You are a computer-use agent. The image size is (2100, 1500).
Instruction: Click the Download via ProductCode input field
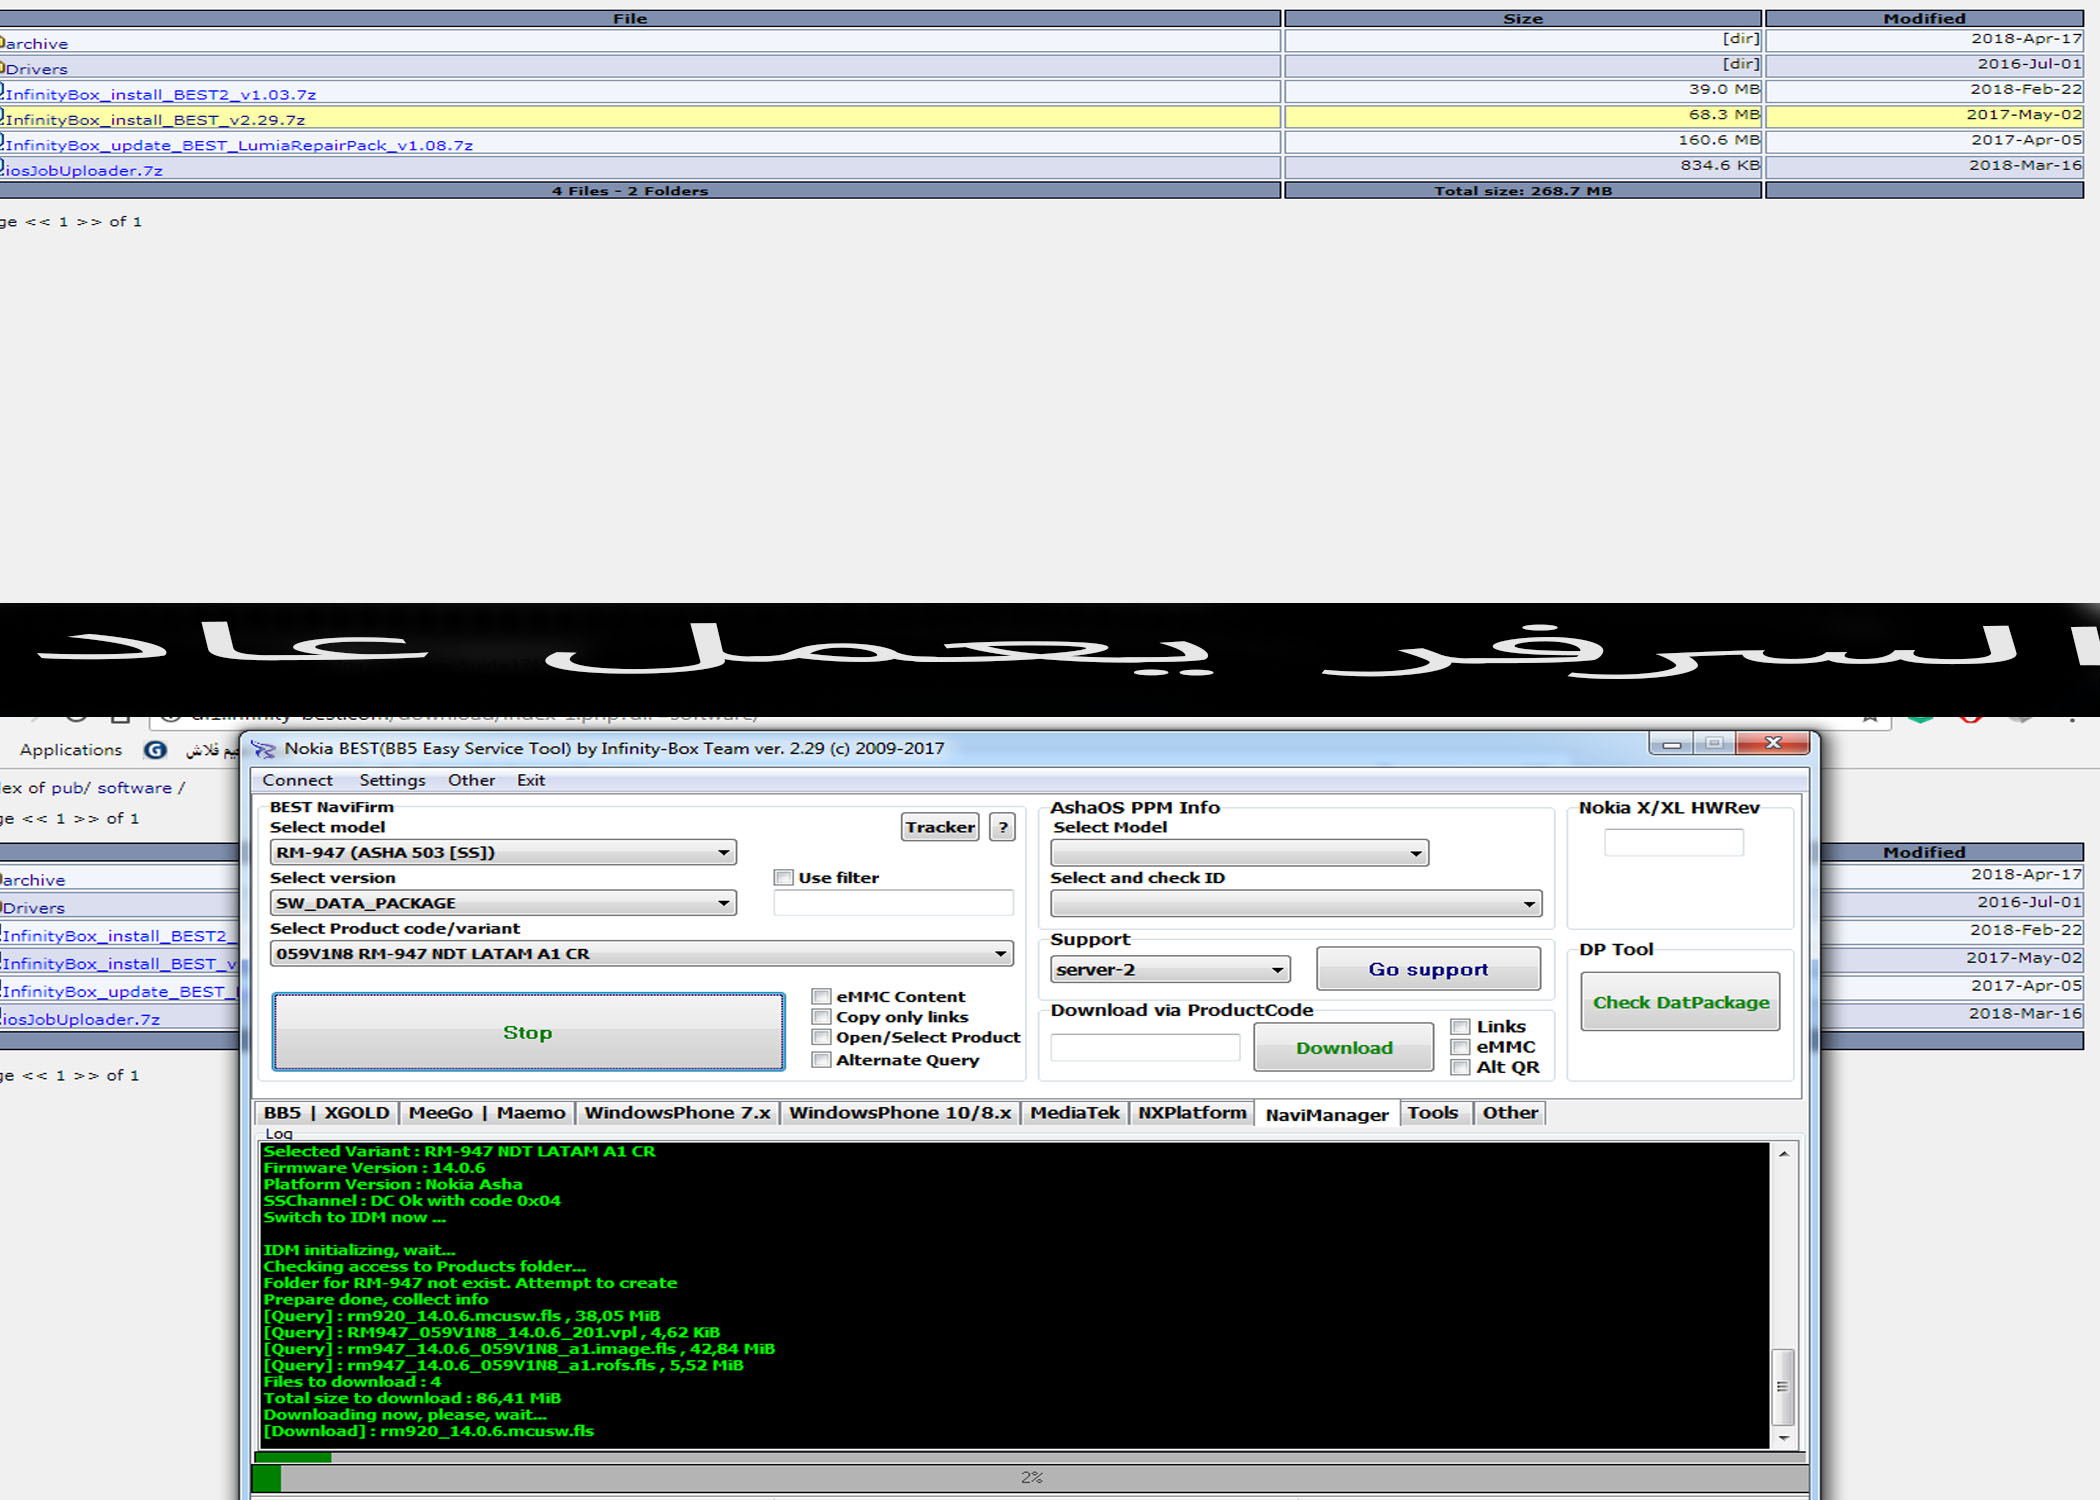[1145, 1048]
